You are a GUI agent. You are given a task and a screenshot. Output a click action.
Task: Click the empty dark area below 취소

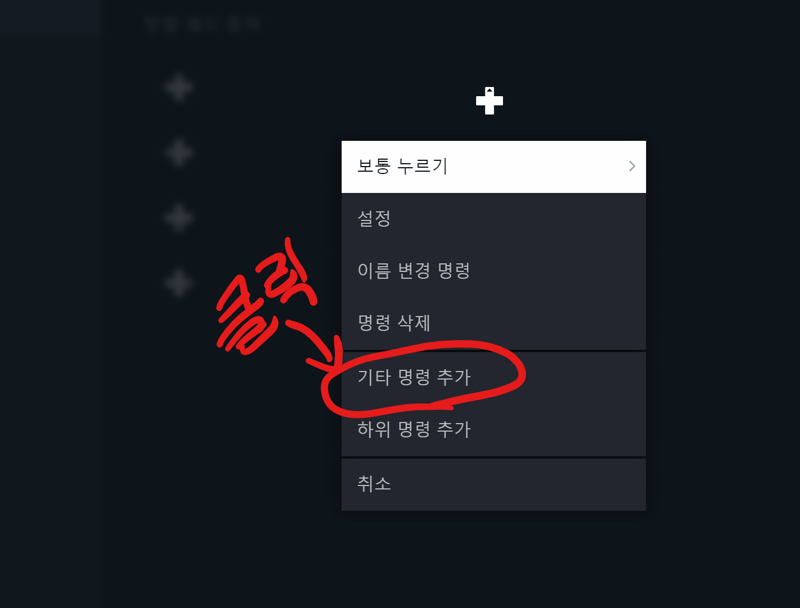[x=493, y=559]
